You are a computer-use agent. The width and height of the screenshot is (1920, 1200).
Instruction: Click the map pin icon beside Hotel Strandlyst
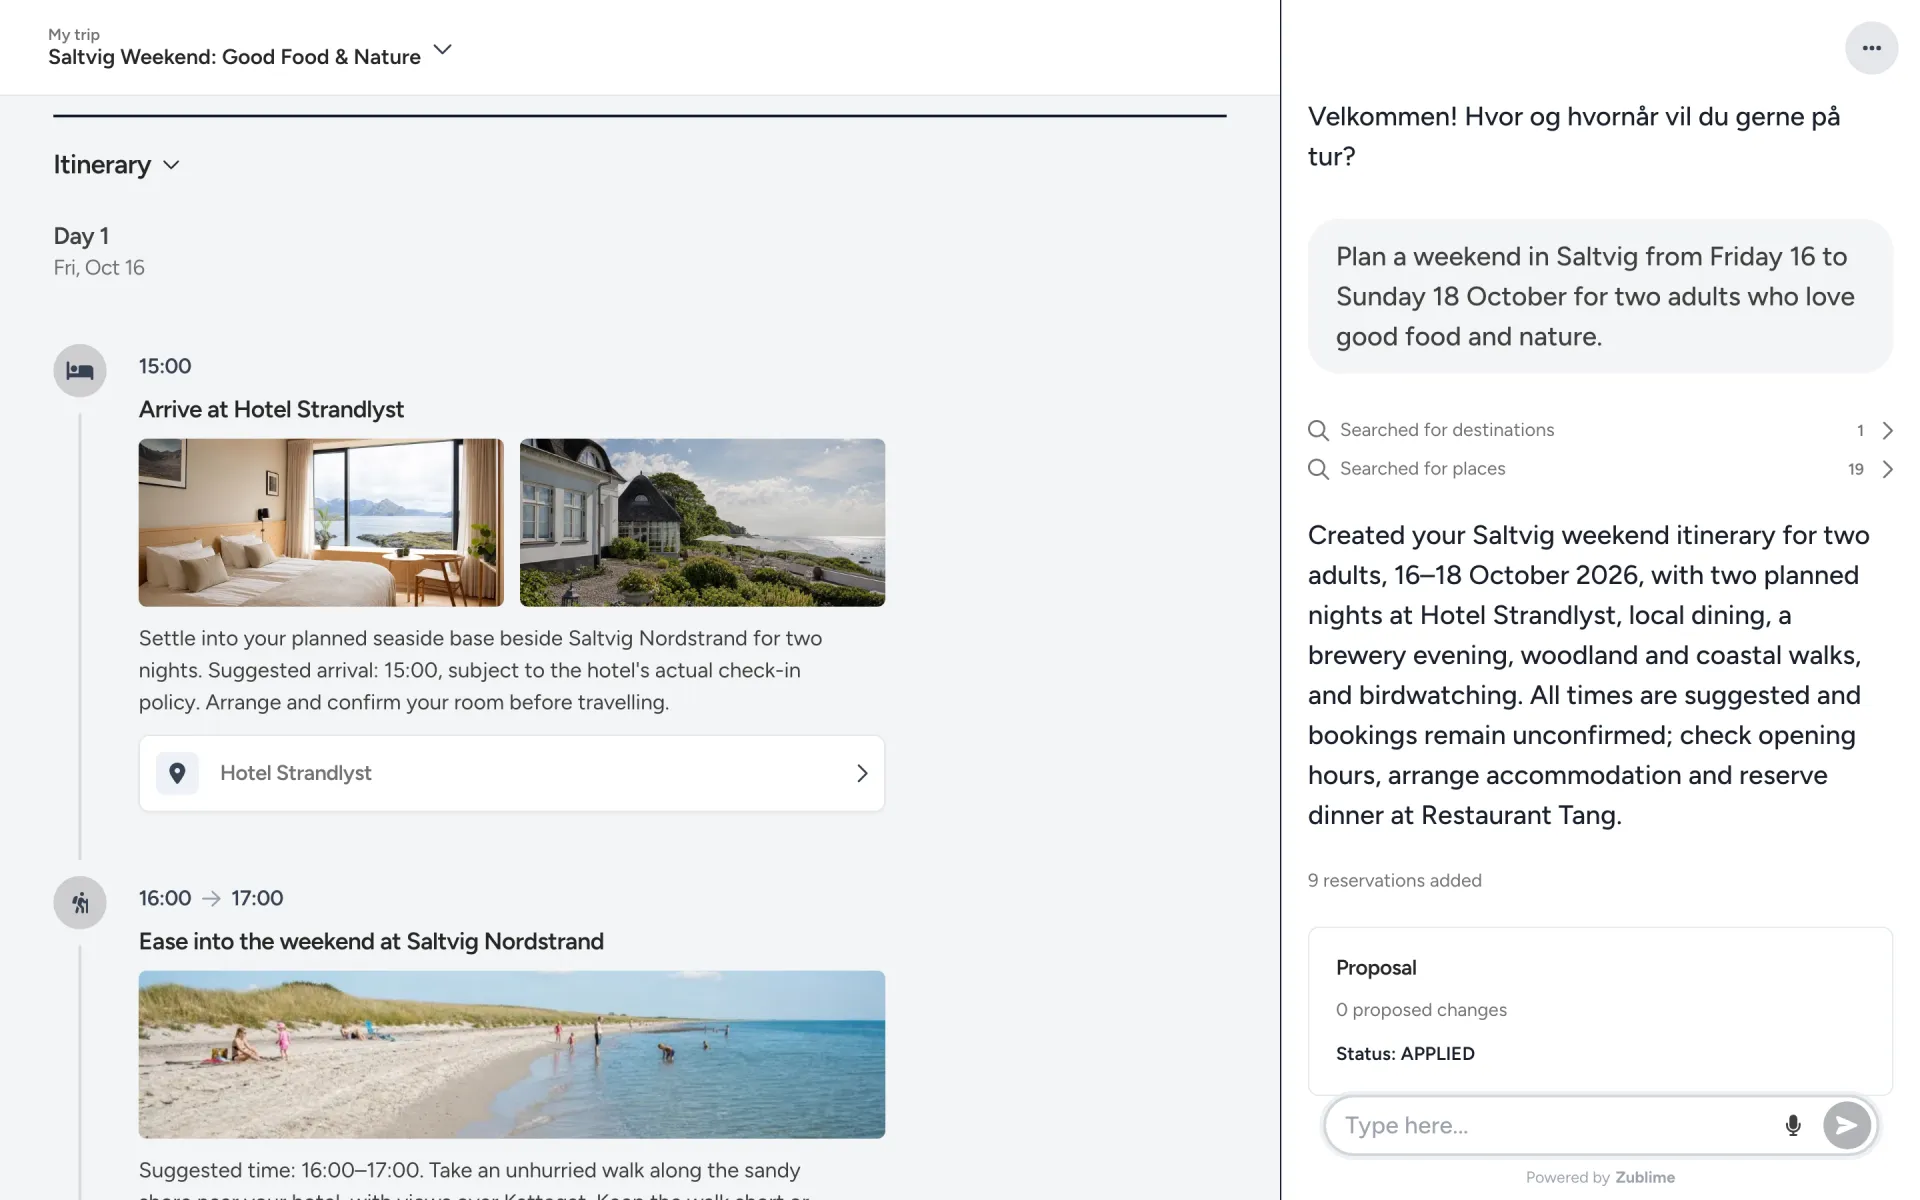(x=177, y=773)
